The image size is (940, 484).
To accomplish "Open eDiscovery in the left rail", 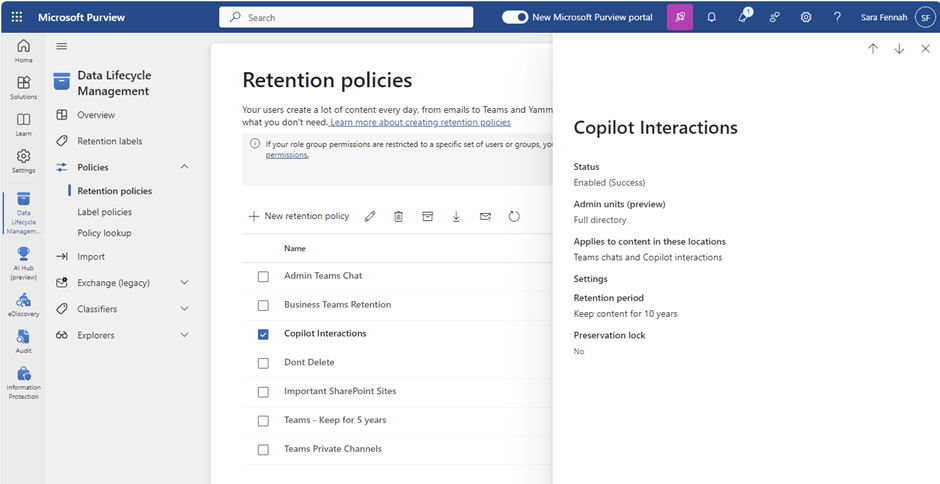I will (x=23, y=305).
